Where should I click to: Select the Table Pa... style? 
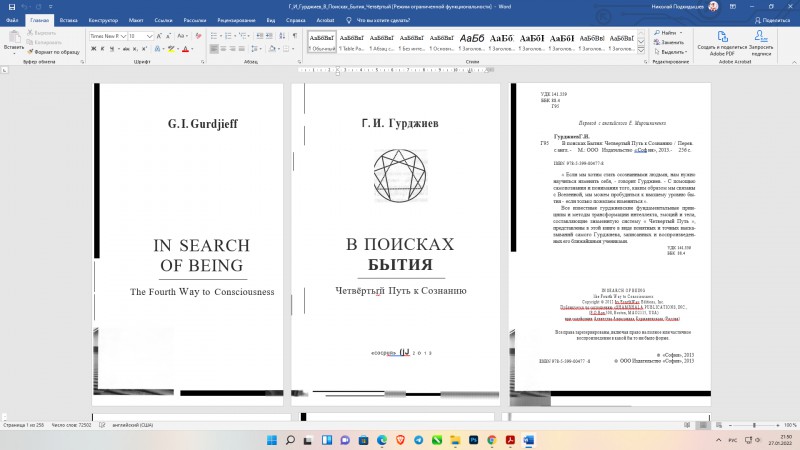pos(352,42)
